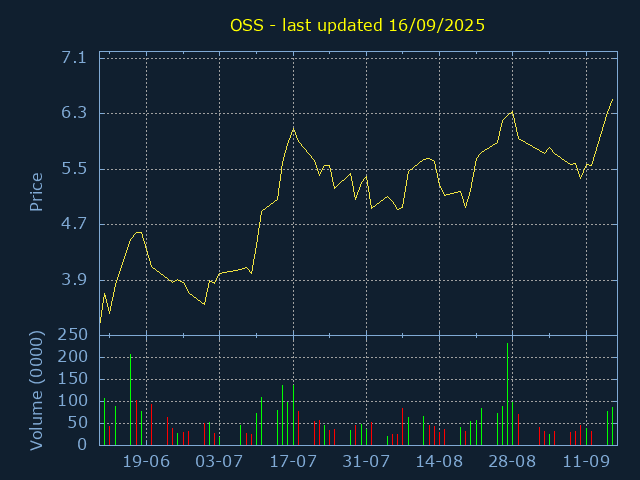The width and height of the screenshot is (640, 480).
Task: Select the 5.5 price axis value
Action: point(74,169)
